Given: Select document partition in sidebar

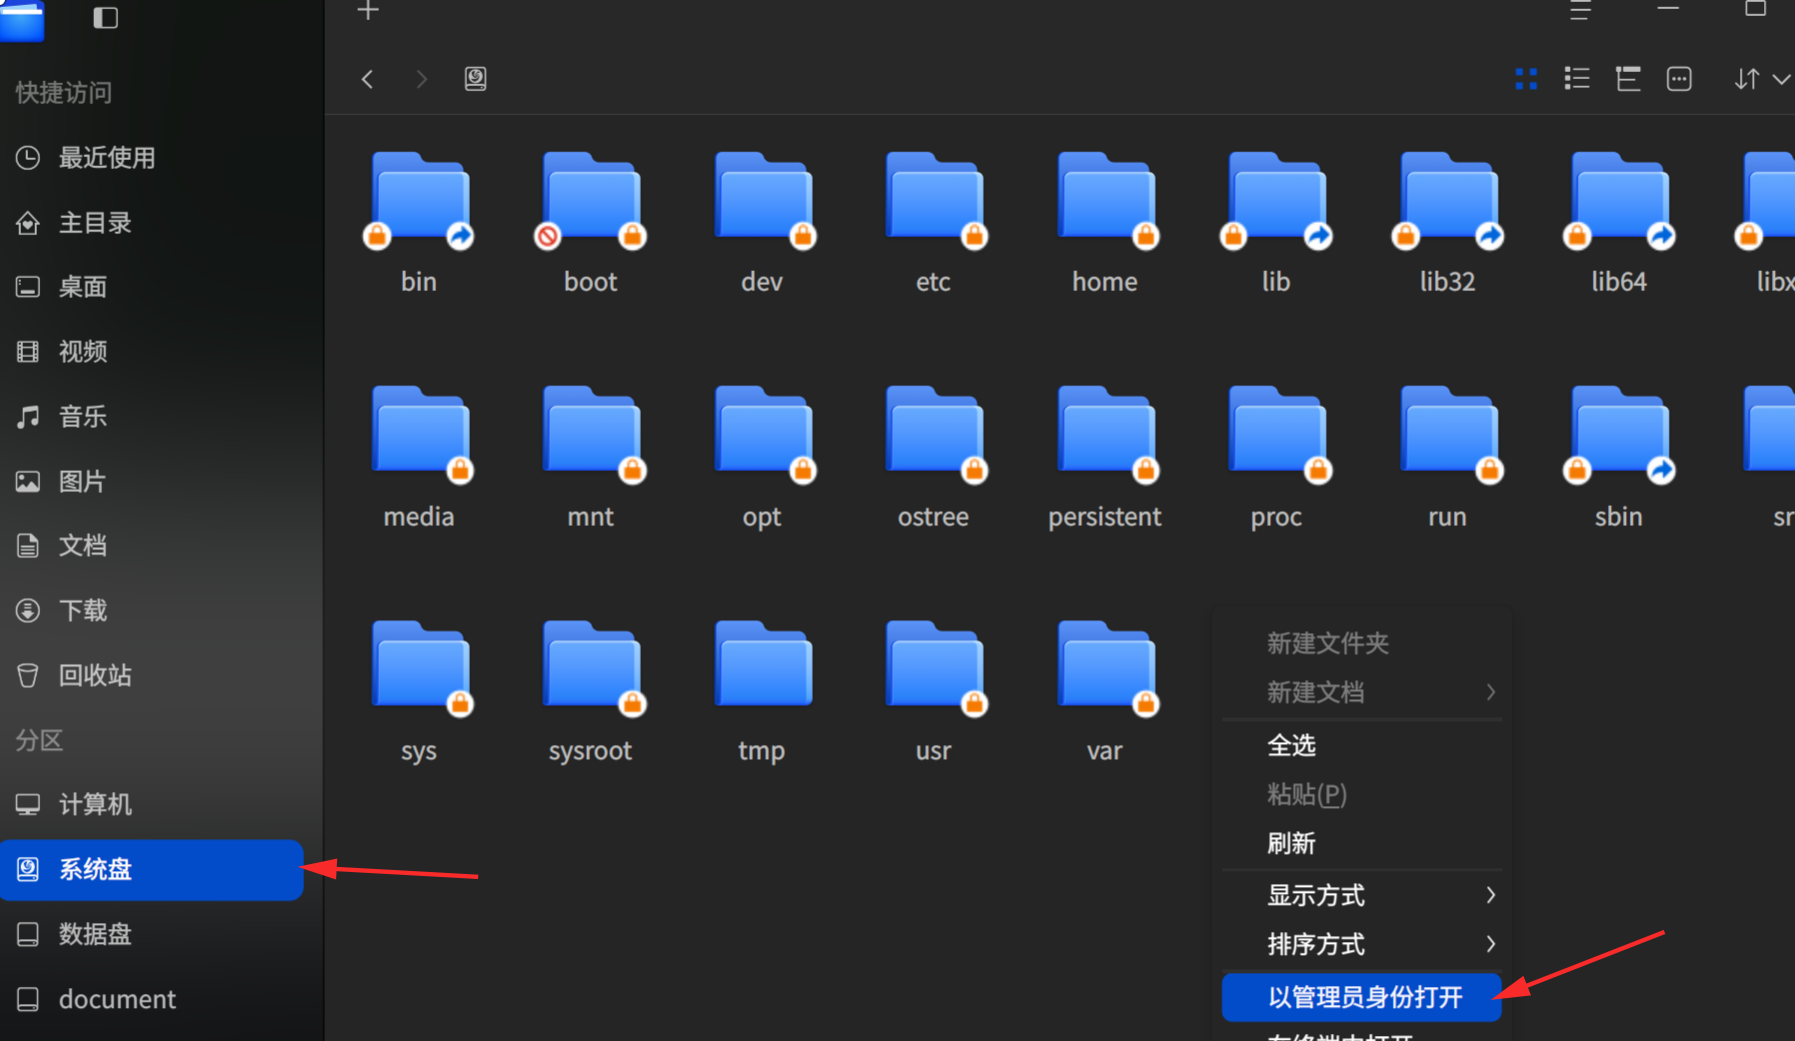Looking at the screenshot, I should (152, 999).
